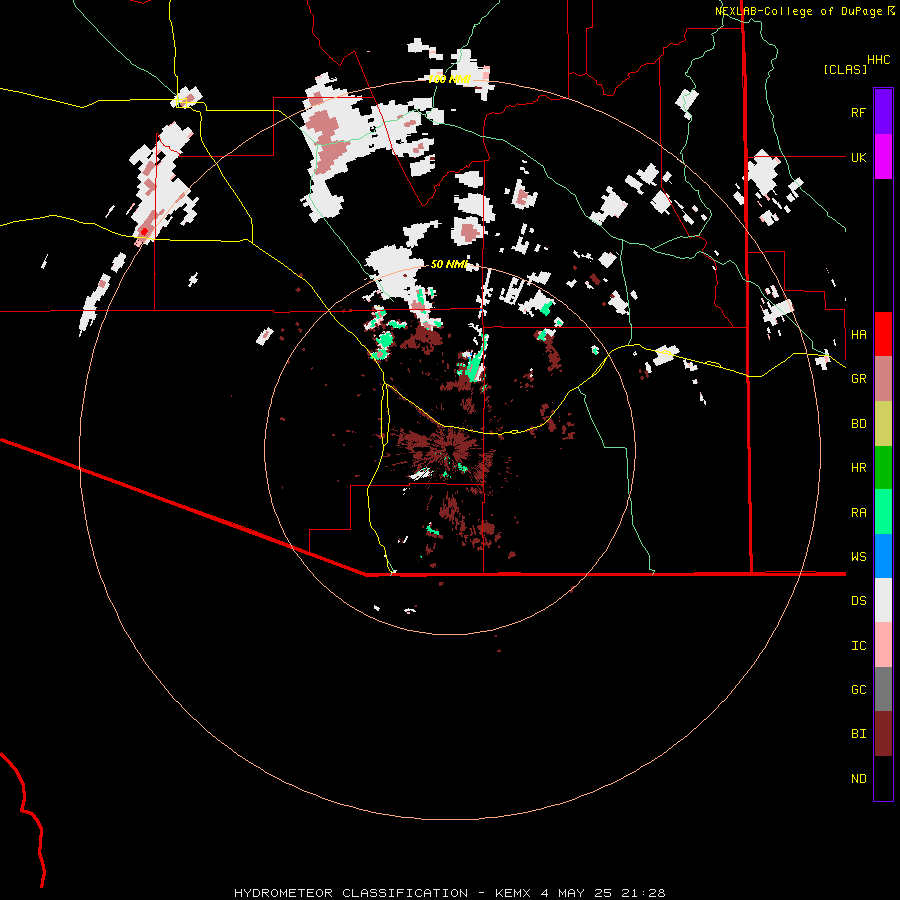This screenshot has height=900, width=900.
Task: Click the IC pink legend swatch
Action: coord(883,645)
